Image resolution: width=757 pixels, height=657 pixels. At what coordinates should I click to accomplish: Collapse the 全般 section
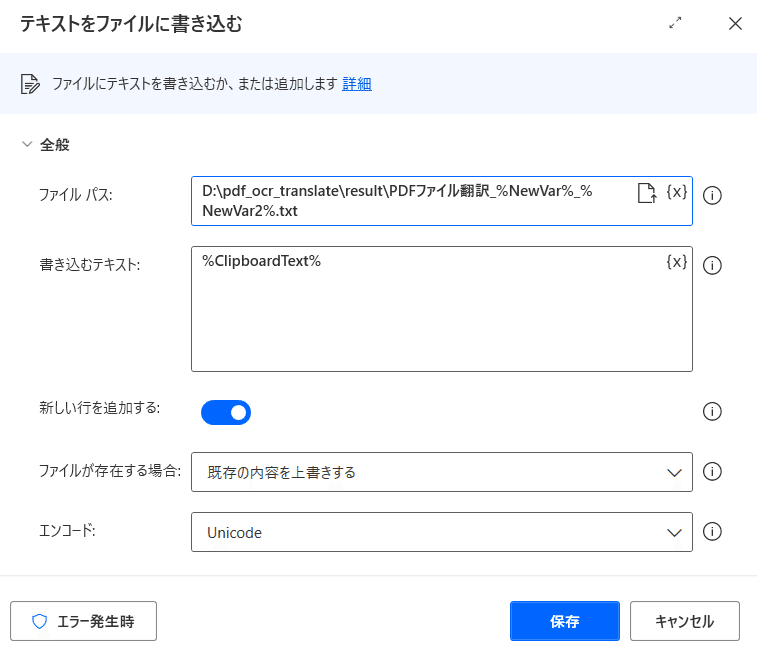tap(27, 144)
